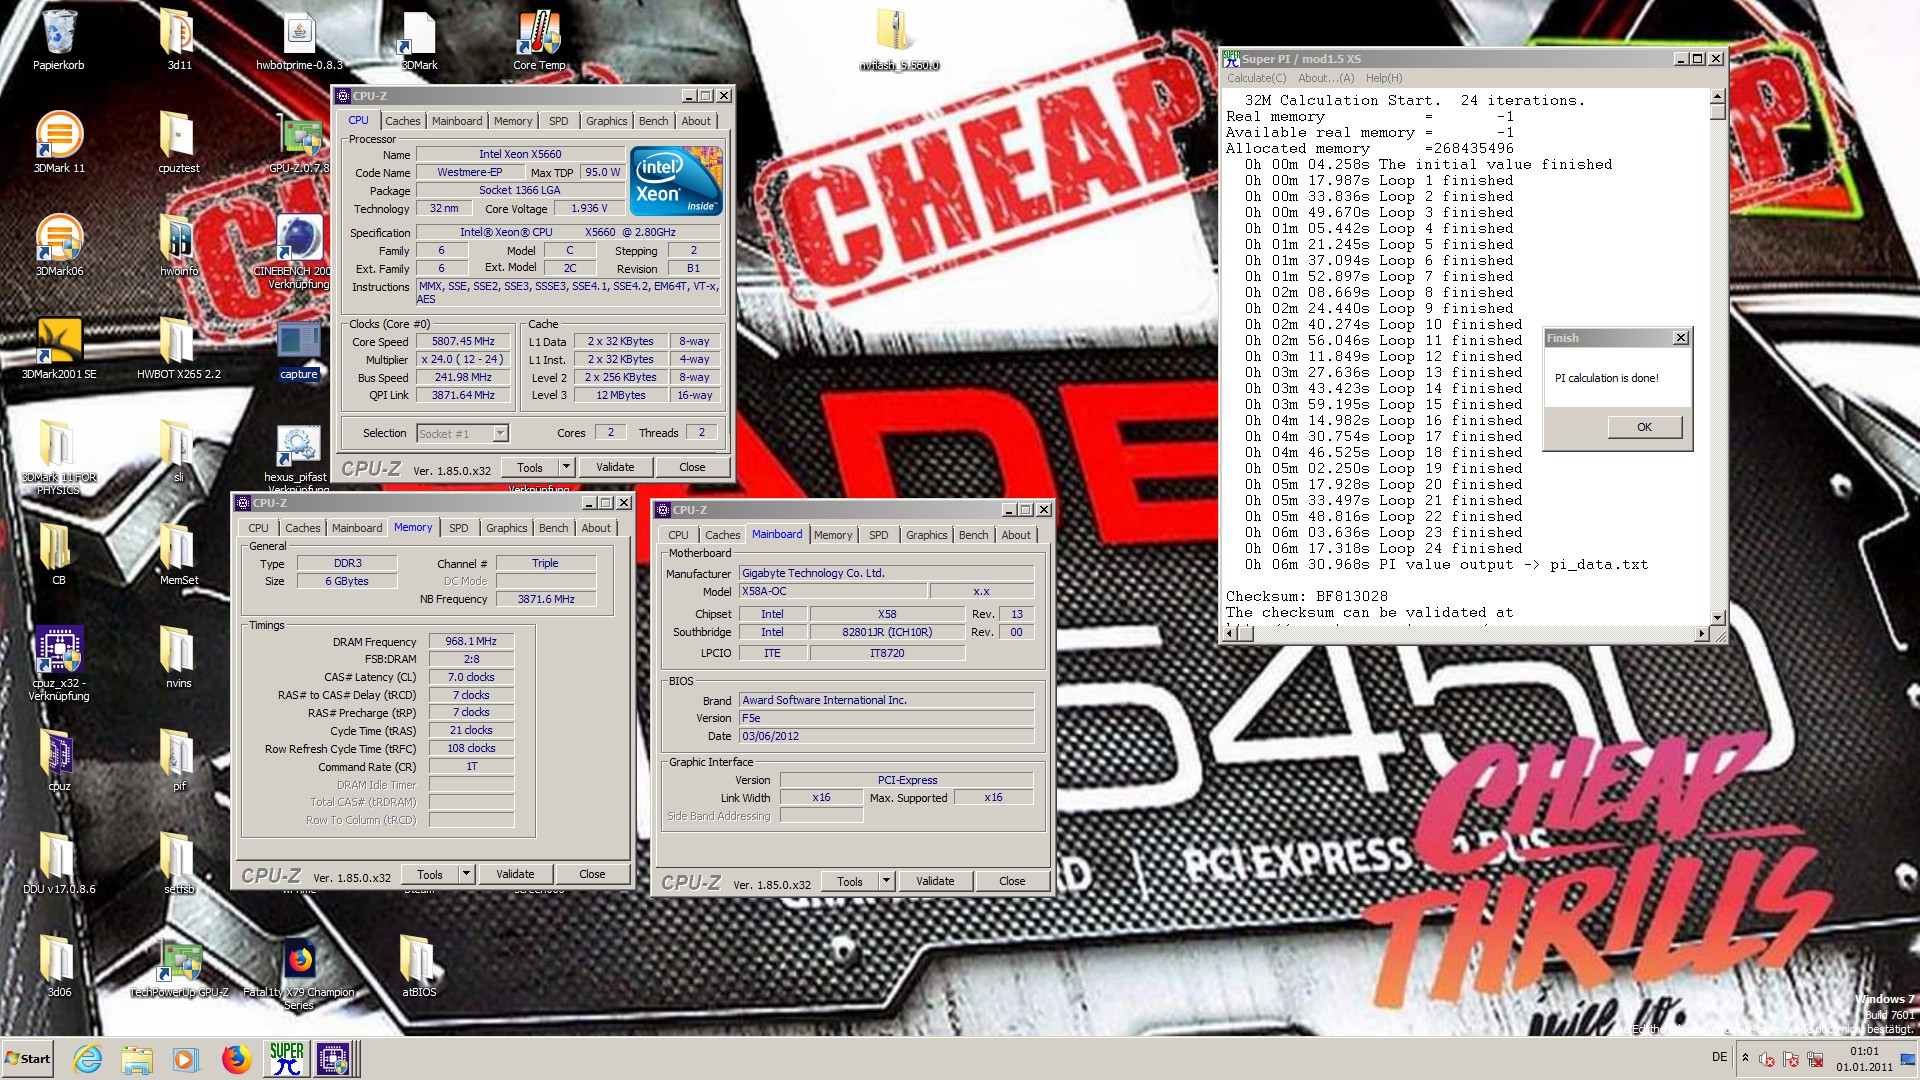The height and width of the screenshot is (1080, 1920).
Task: Open Windows Media Player taskbar icon
Action: pyautogui.click(x=186, y=1059)
